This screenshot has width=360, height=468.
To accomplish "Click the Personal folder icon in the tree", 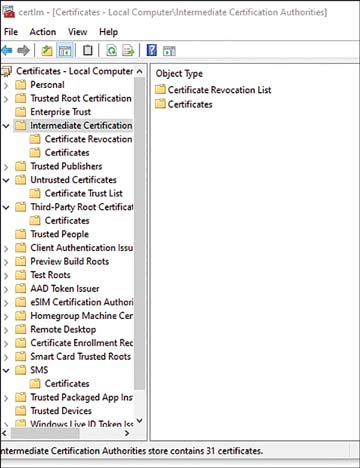I will pyautogui.click(x=21, y=85).
